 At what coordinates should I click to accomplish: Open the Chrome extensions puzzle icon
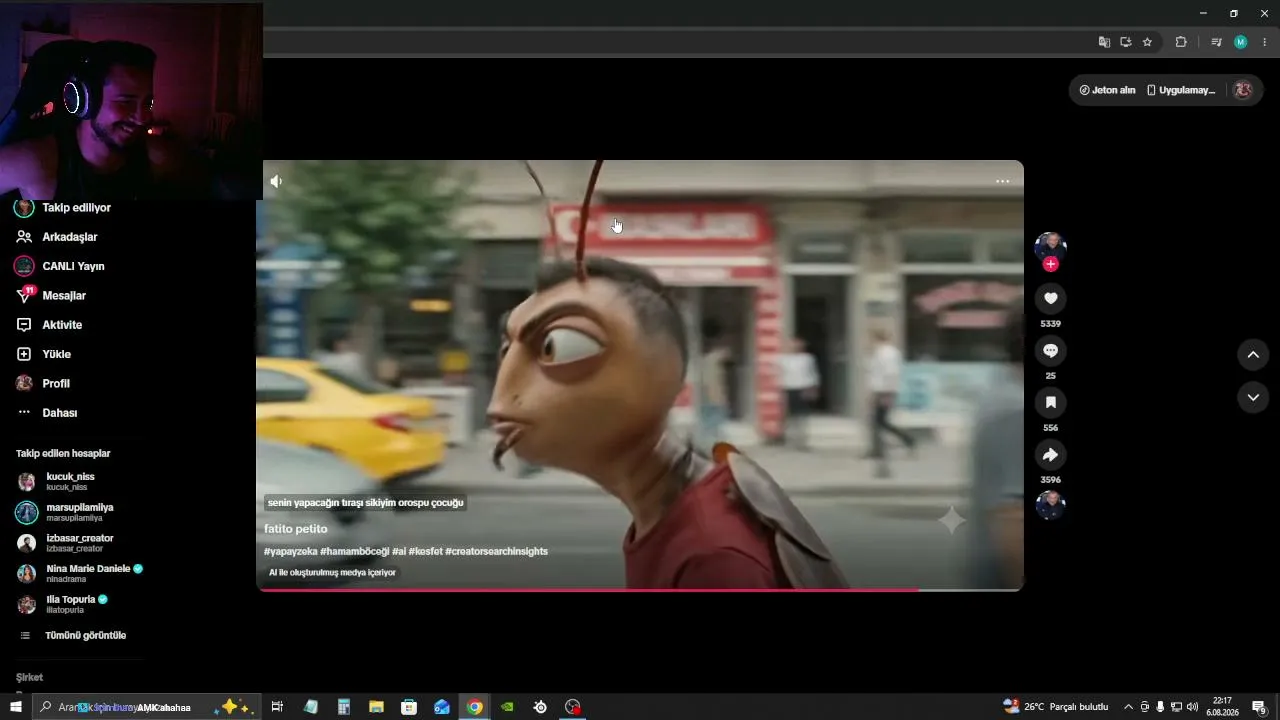[x=1181, y=42]
